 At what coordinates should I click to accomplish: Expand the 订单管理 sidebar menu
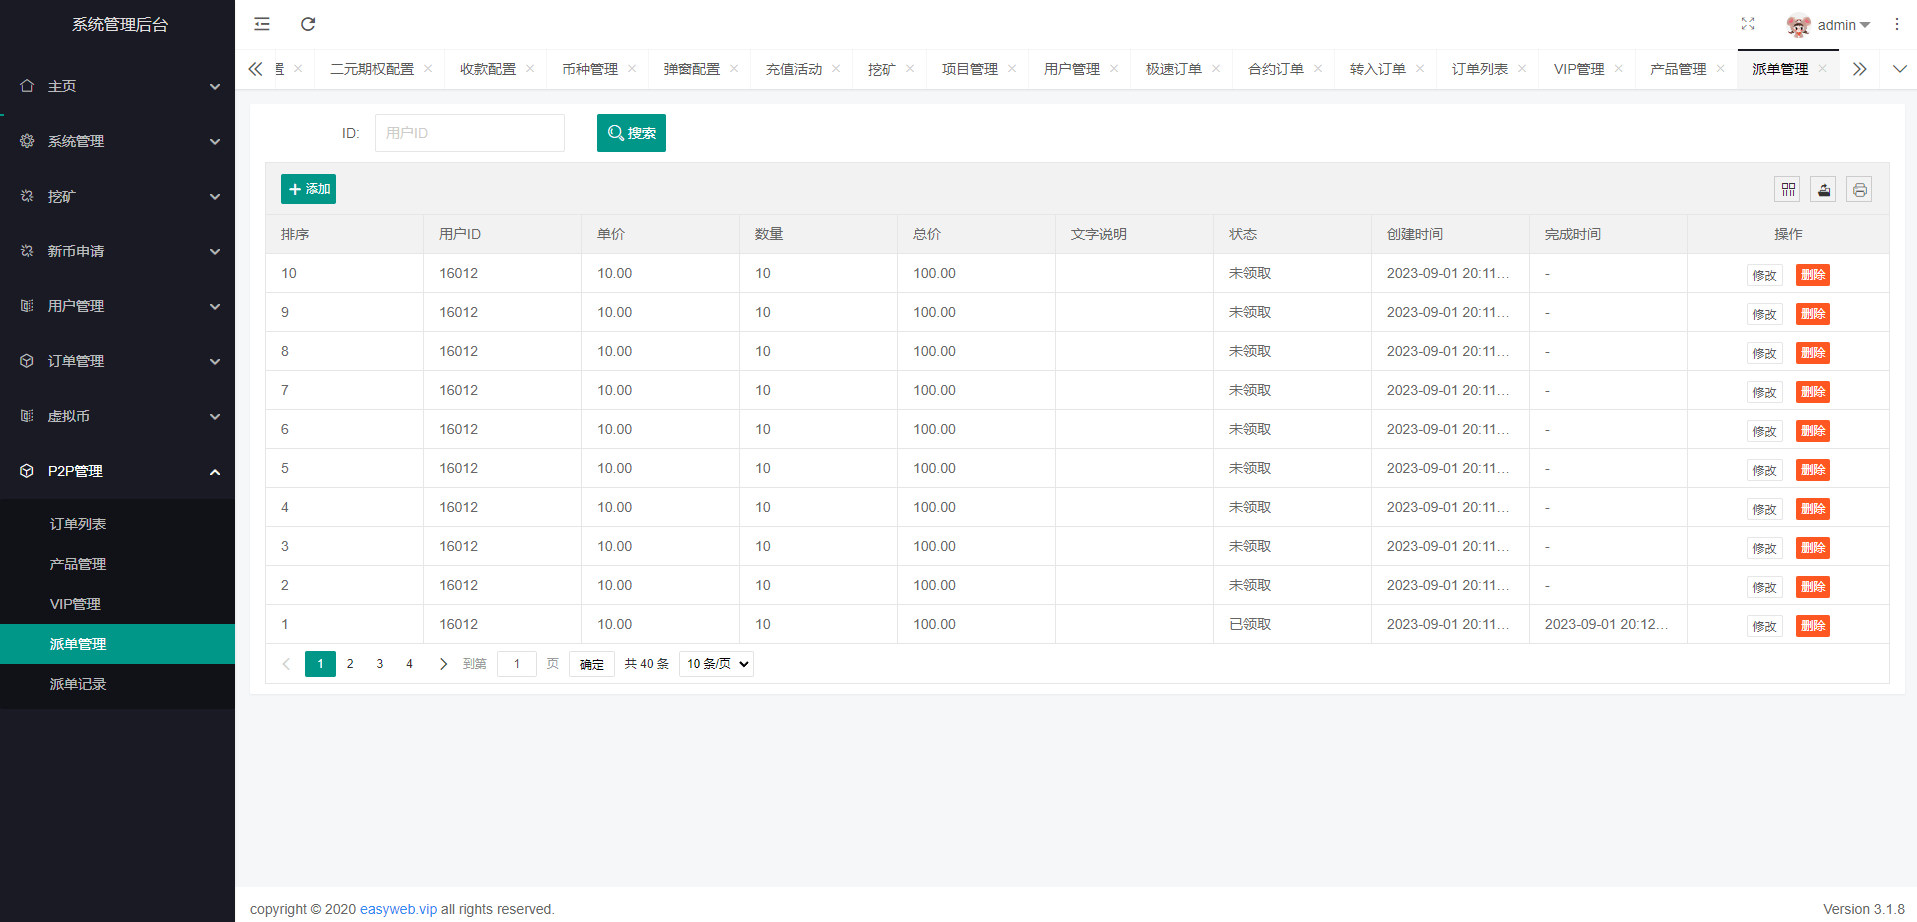click(117, 361)
